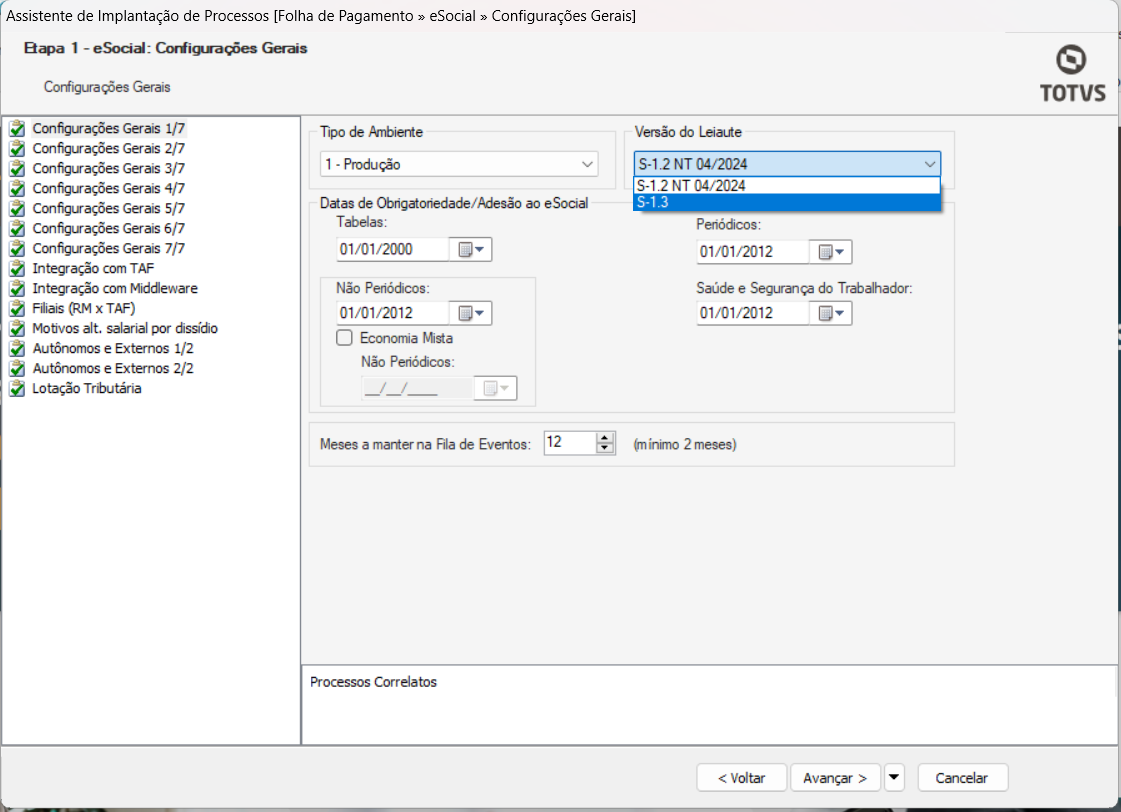Go to step Configurações Gerais 2/7

109,149
